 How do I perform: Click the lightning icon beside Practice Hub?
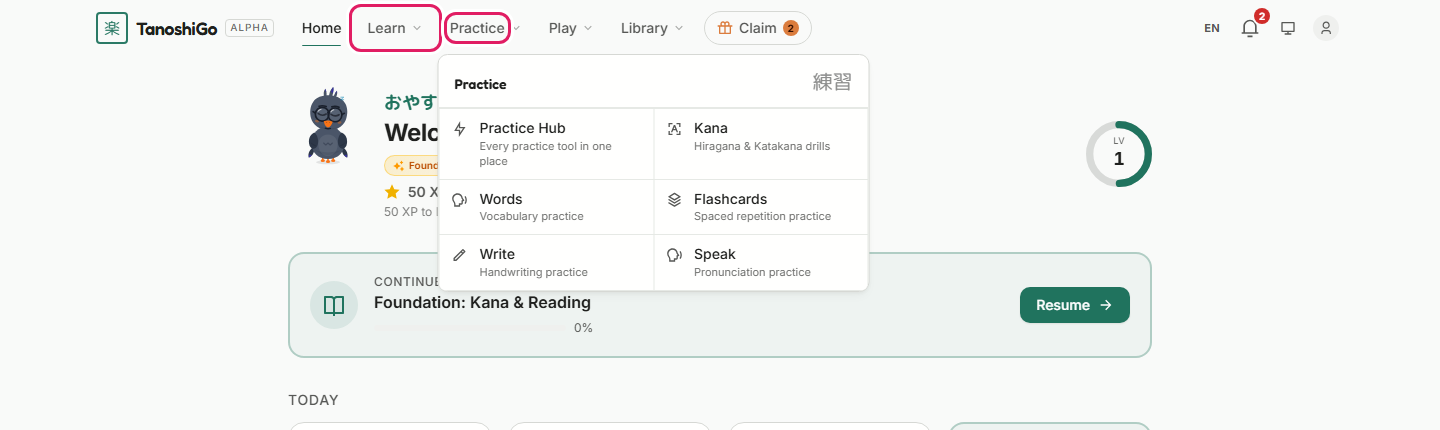[460, 129]
